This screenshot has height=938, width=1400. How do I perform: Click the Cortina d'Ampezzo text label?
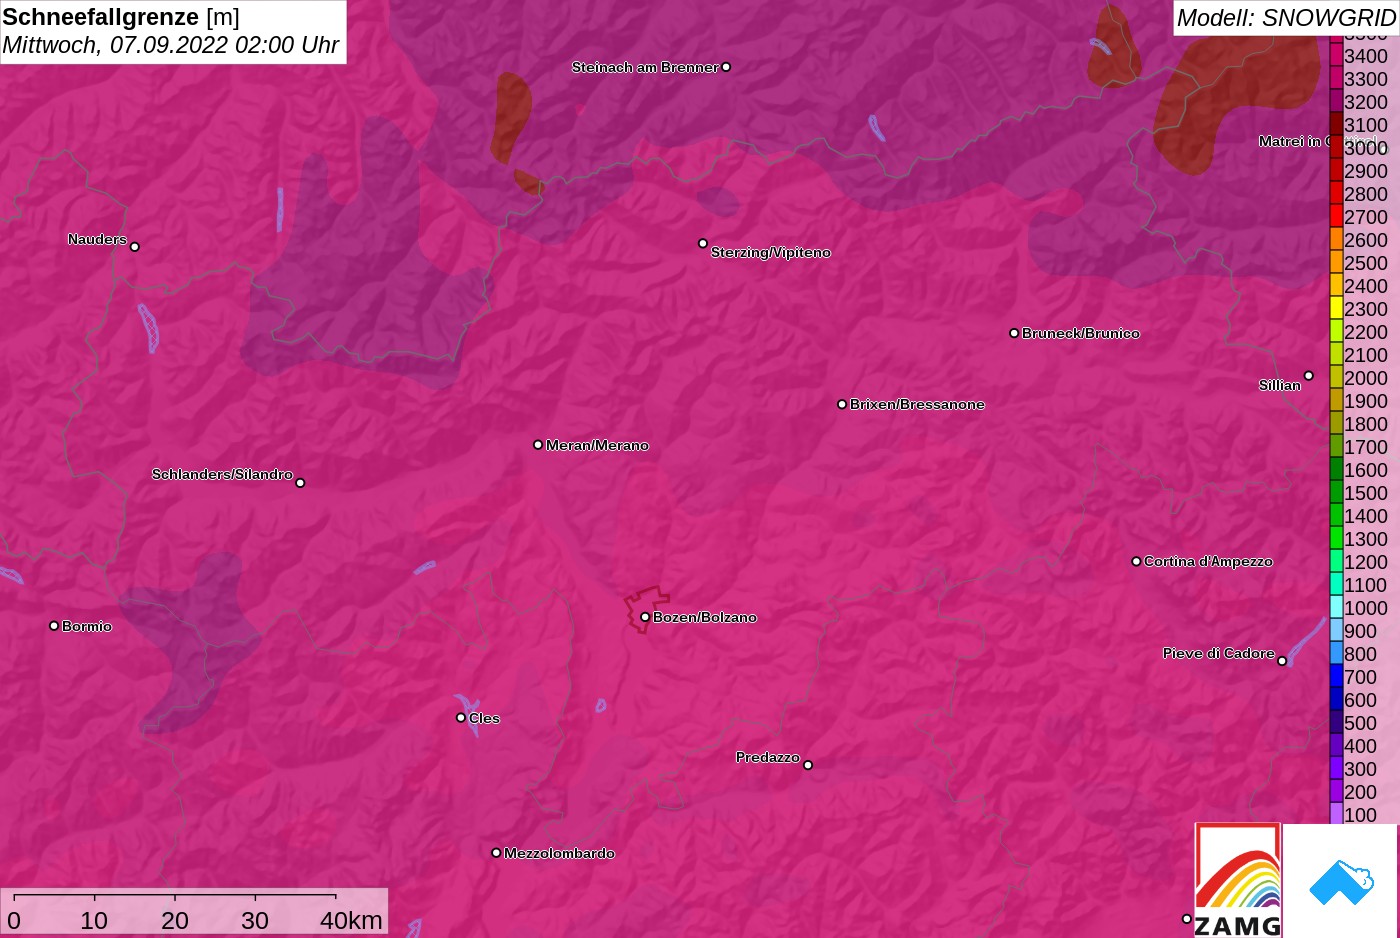(1208, 561)
